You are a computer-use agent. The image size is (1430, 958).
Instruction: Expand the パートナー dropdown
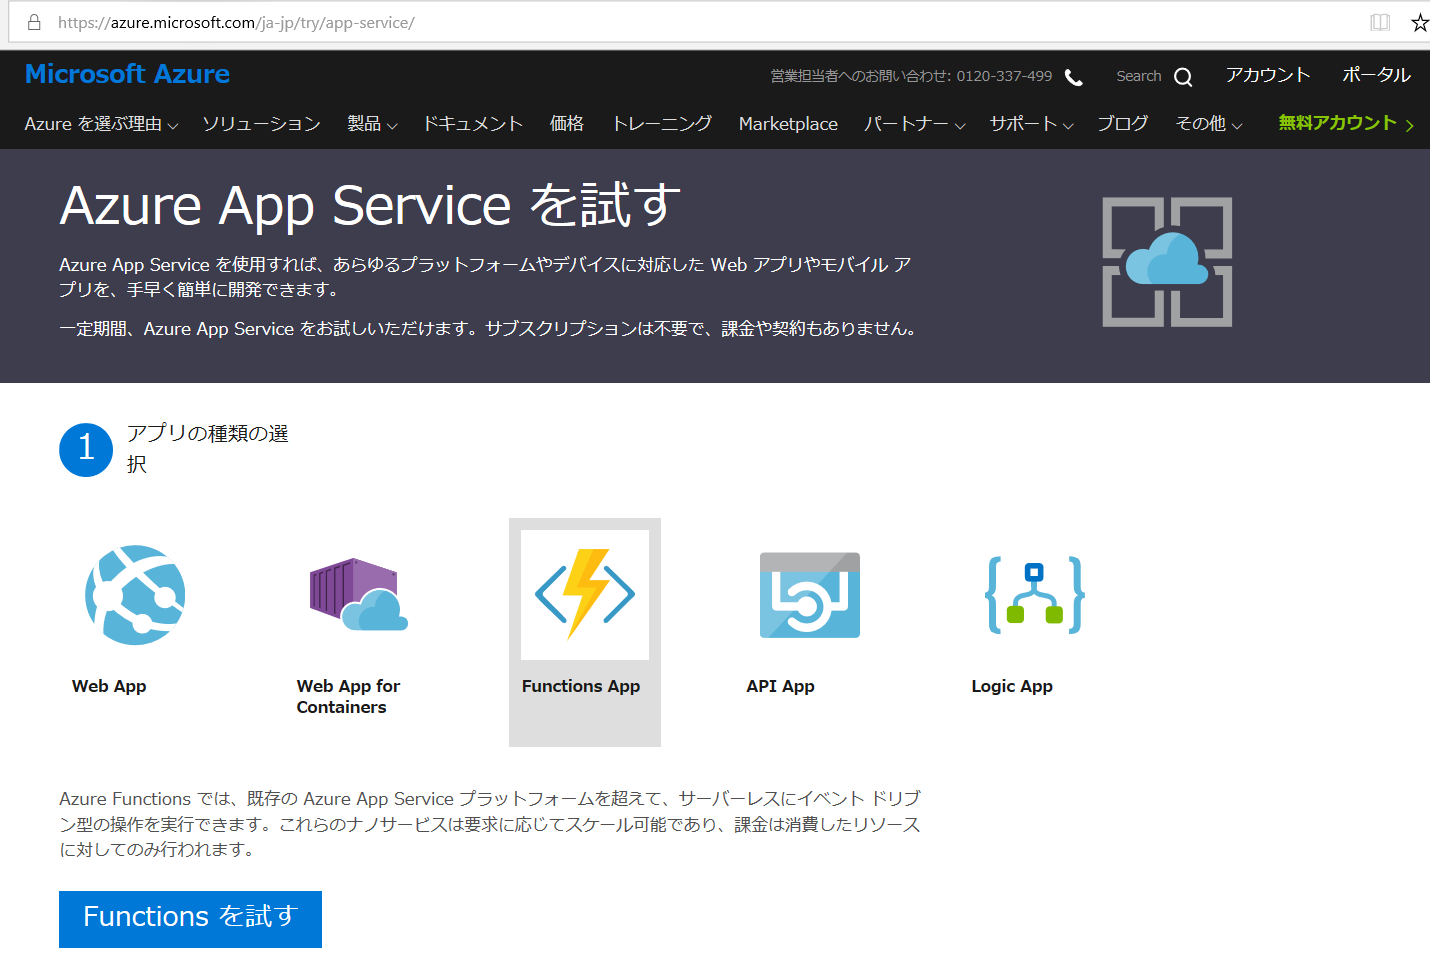pos(915,124)
